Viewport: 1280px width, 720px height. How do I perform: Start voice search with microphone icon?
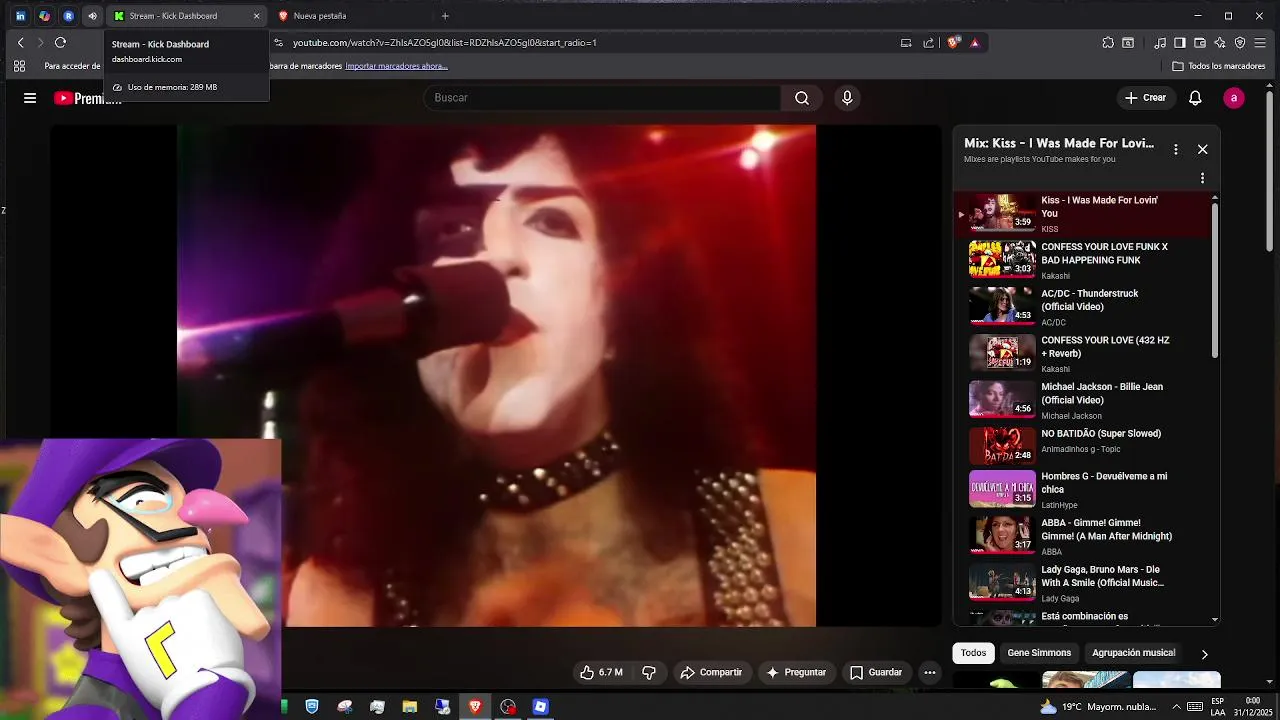tap(847, 98)
